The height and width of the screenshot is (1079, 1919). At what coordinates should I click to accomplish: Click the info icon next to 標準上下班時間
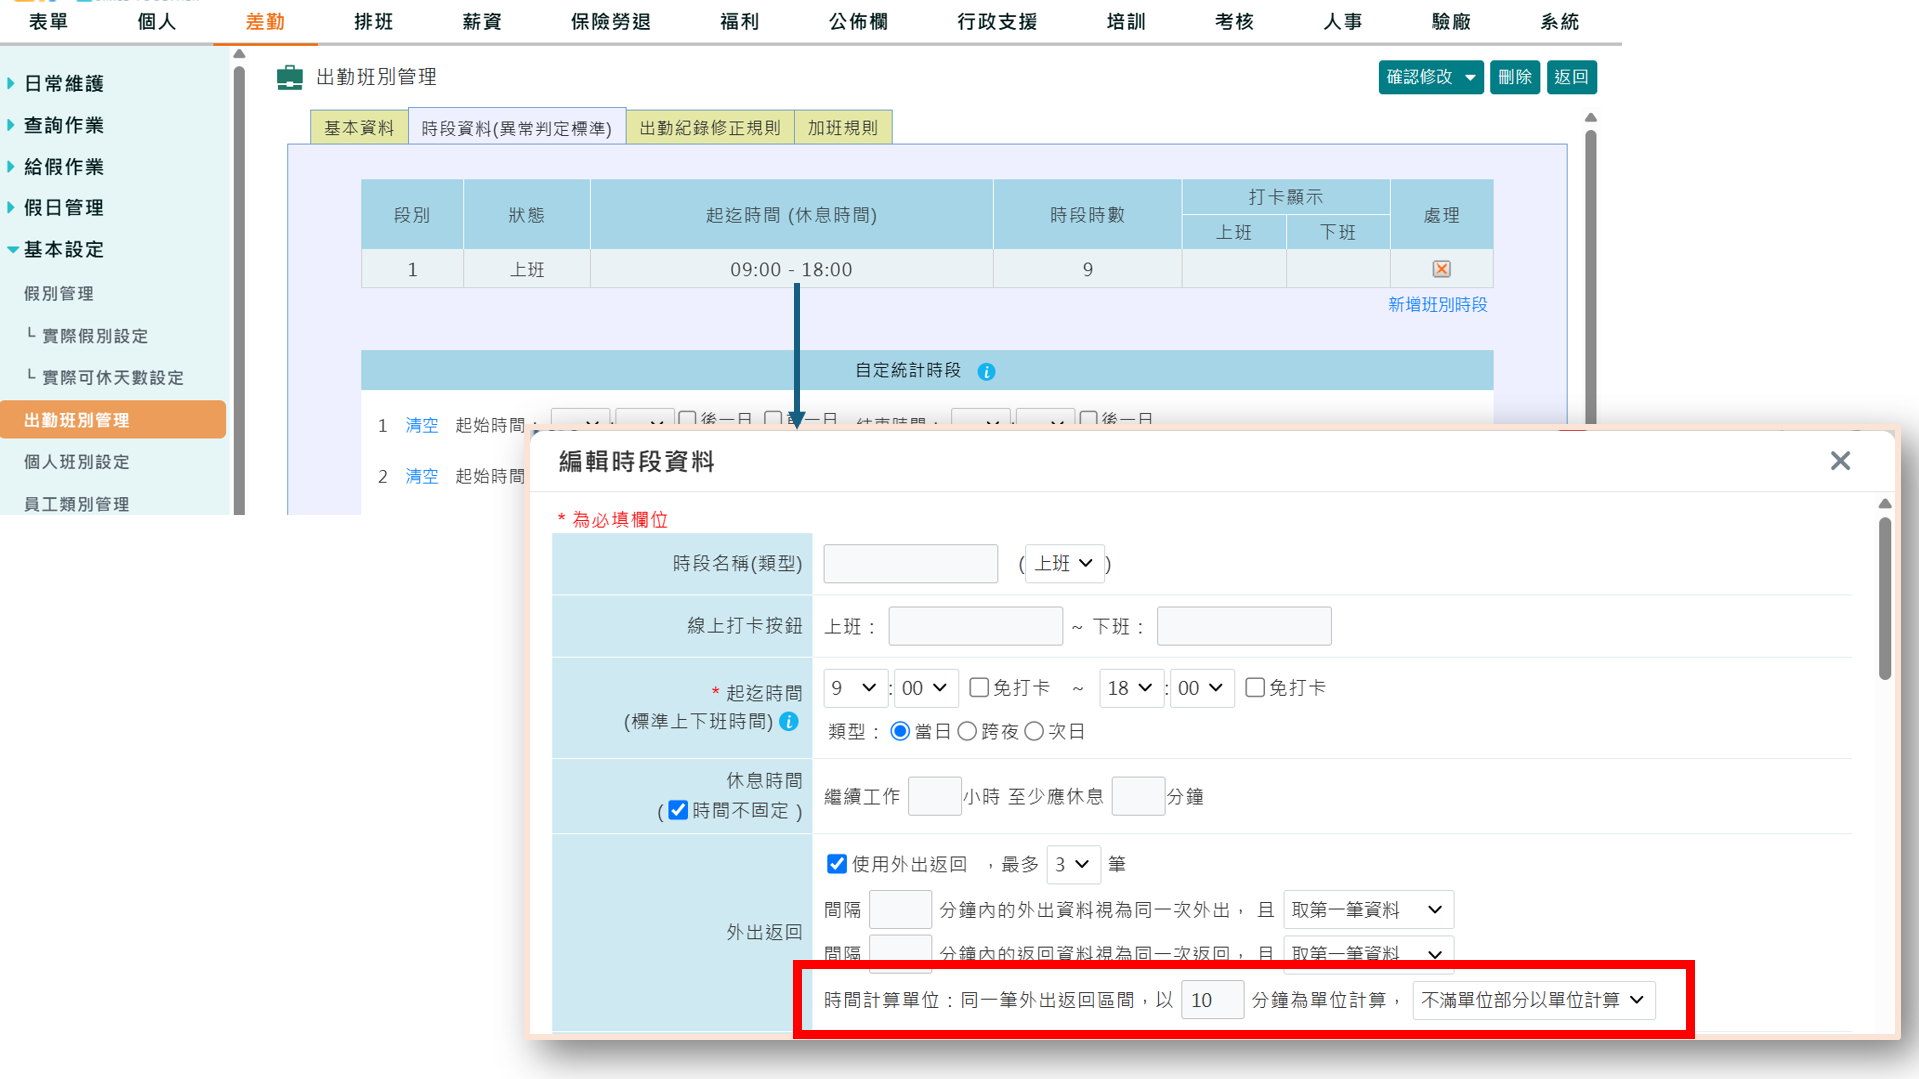[788, 722]
